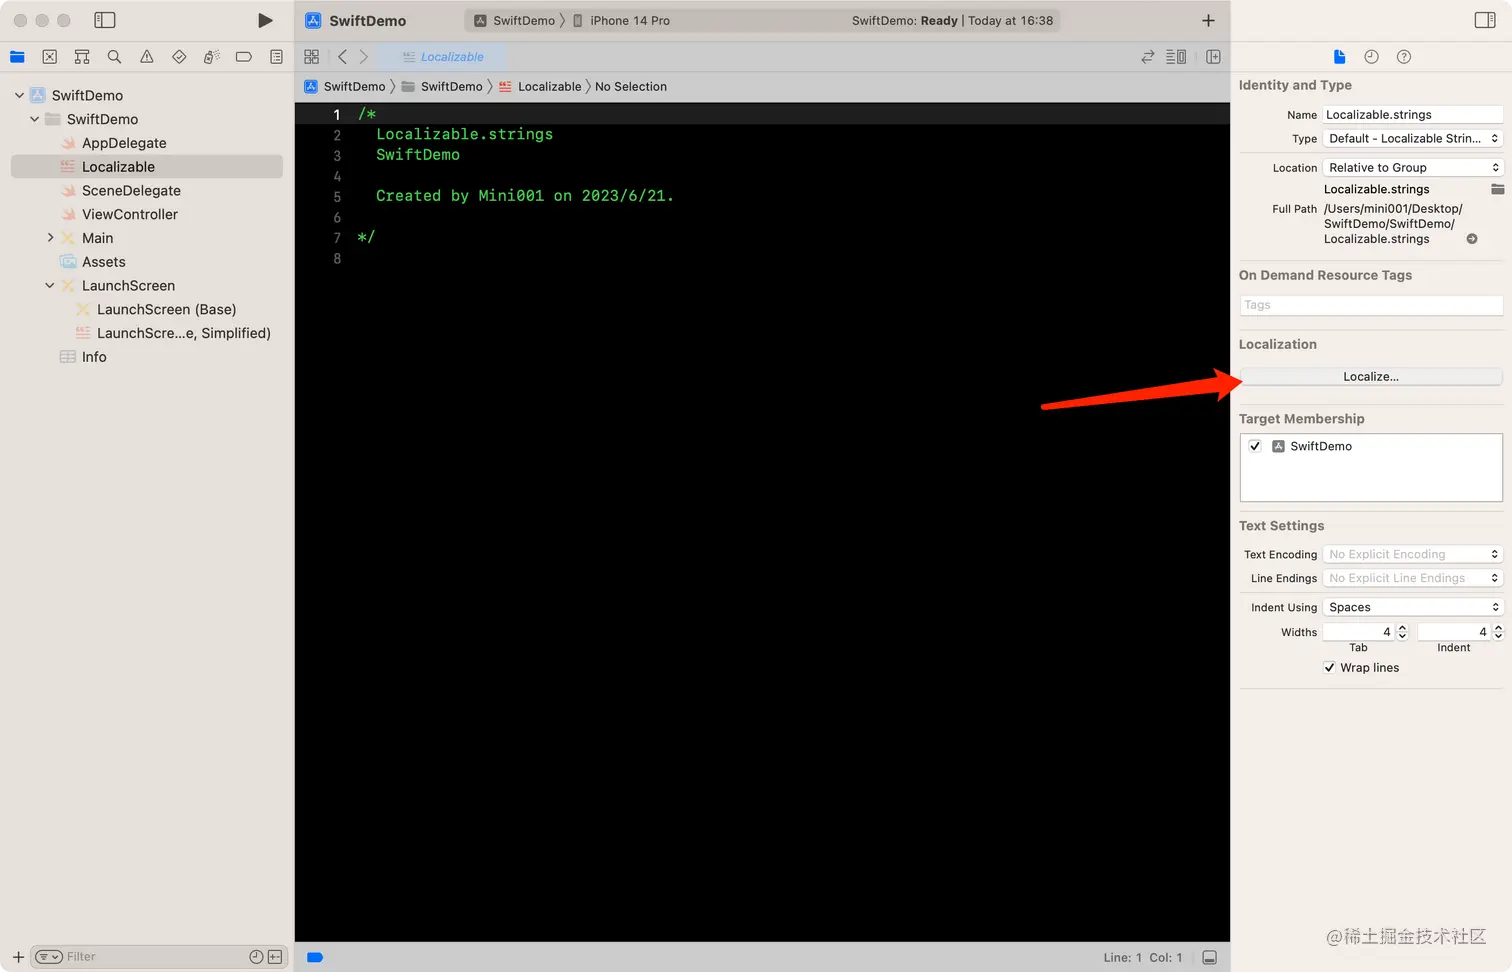Screen dimensions: 1512x972
Task: Open the related items grid menu
Action: click(312, 57)
